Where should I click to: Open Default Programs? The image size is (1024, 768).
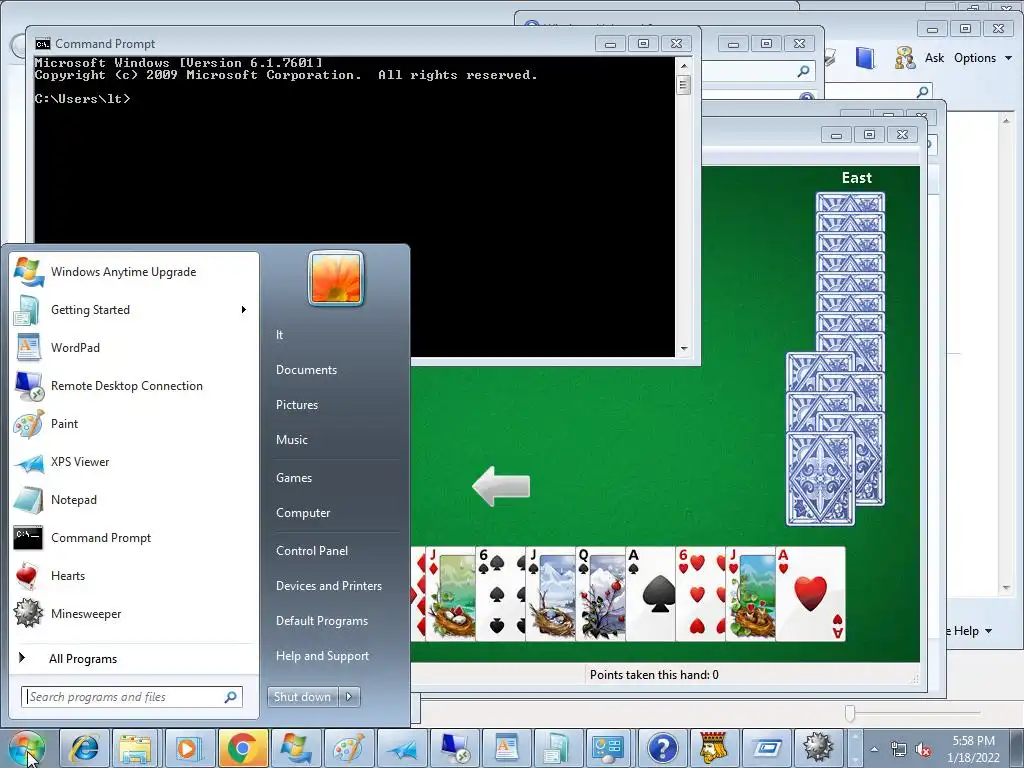pyautogui.click(x=322, y=620)
